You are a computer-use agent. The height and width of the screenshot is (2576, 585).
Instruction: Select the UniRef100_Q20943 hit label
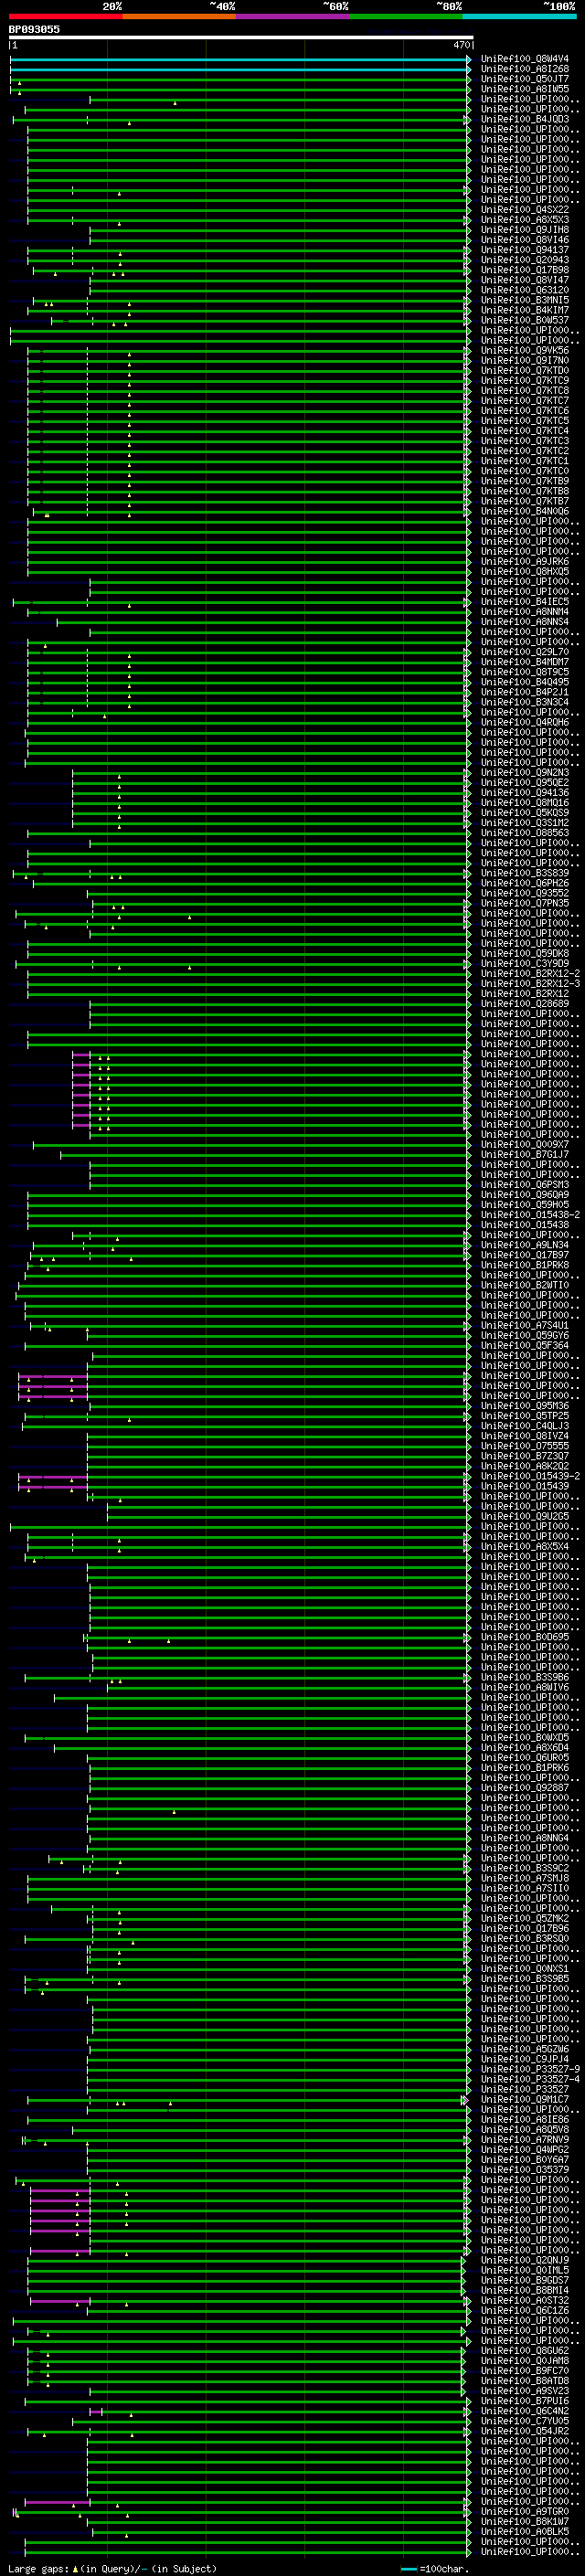(x=525, y=260)
